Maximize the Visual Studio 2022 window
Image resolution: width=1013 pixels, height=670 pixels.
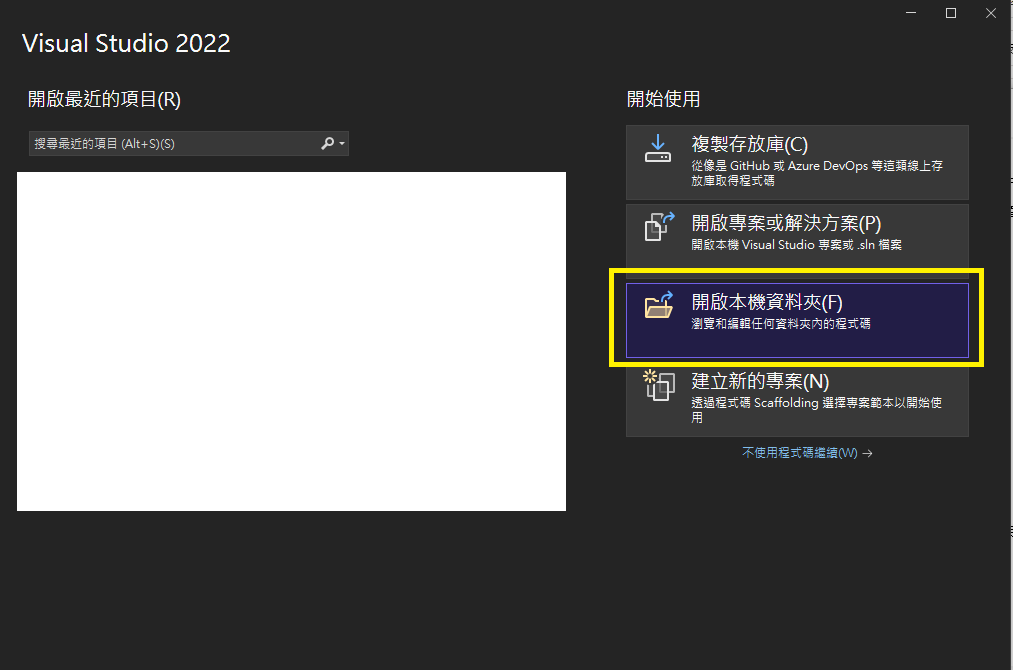pyautogui.click(x=951, y=13)
